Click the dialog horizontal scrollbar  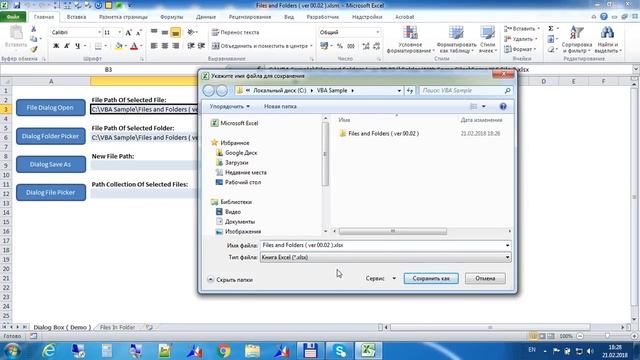coord(393,231)
